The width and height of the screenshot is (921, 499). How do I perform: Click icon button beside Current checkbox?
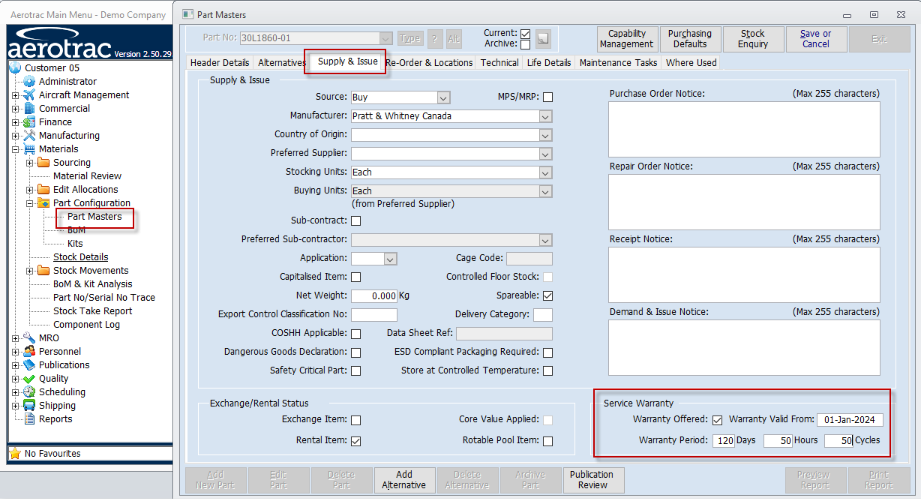click(x=543, y=39)
